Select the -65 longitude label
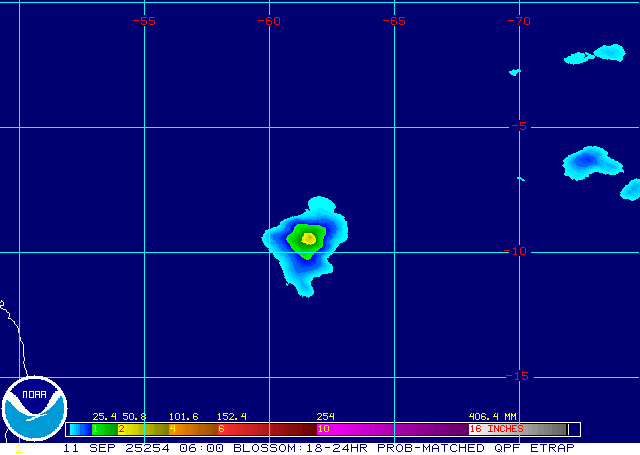The image size is (640, 455). coord(394,20)
